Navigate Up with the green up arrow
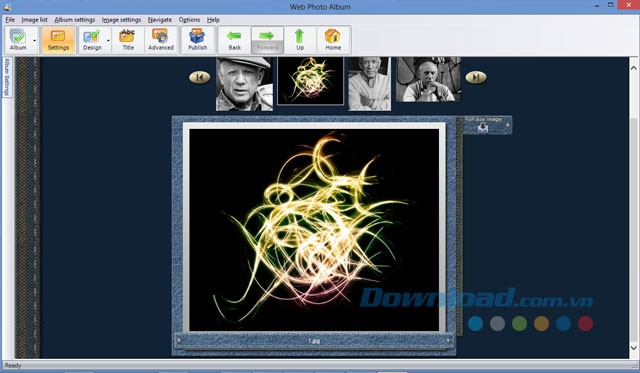Image resolution: width=640 pixels, height=373 pixels. pos(300,40)
